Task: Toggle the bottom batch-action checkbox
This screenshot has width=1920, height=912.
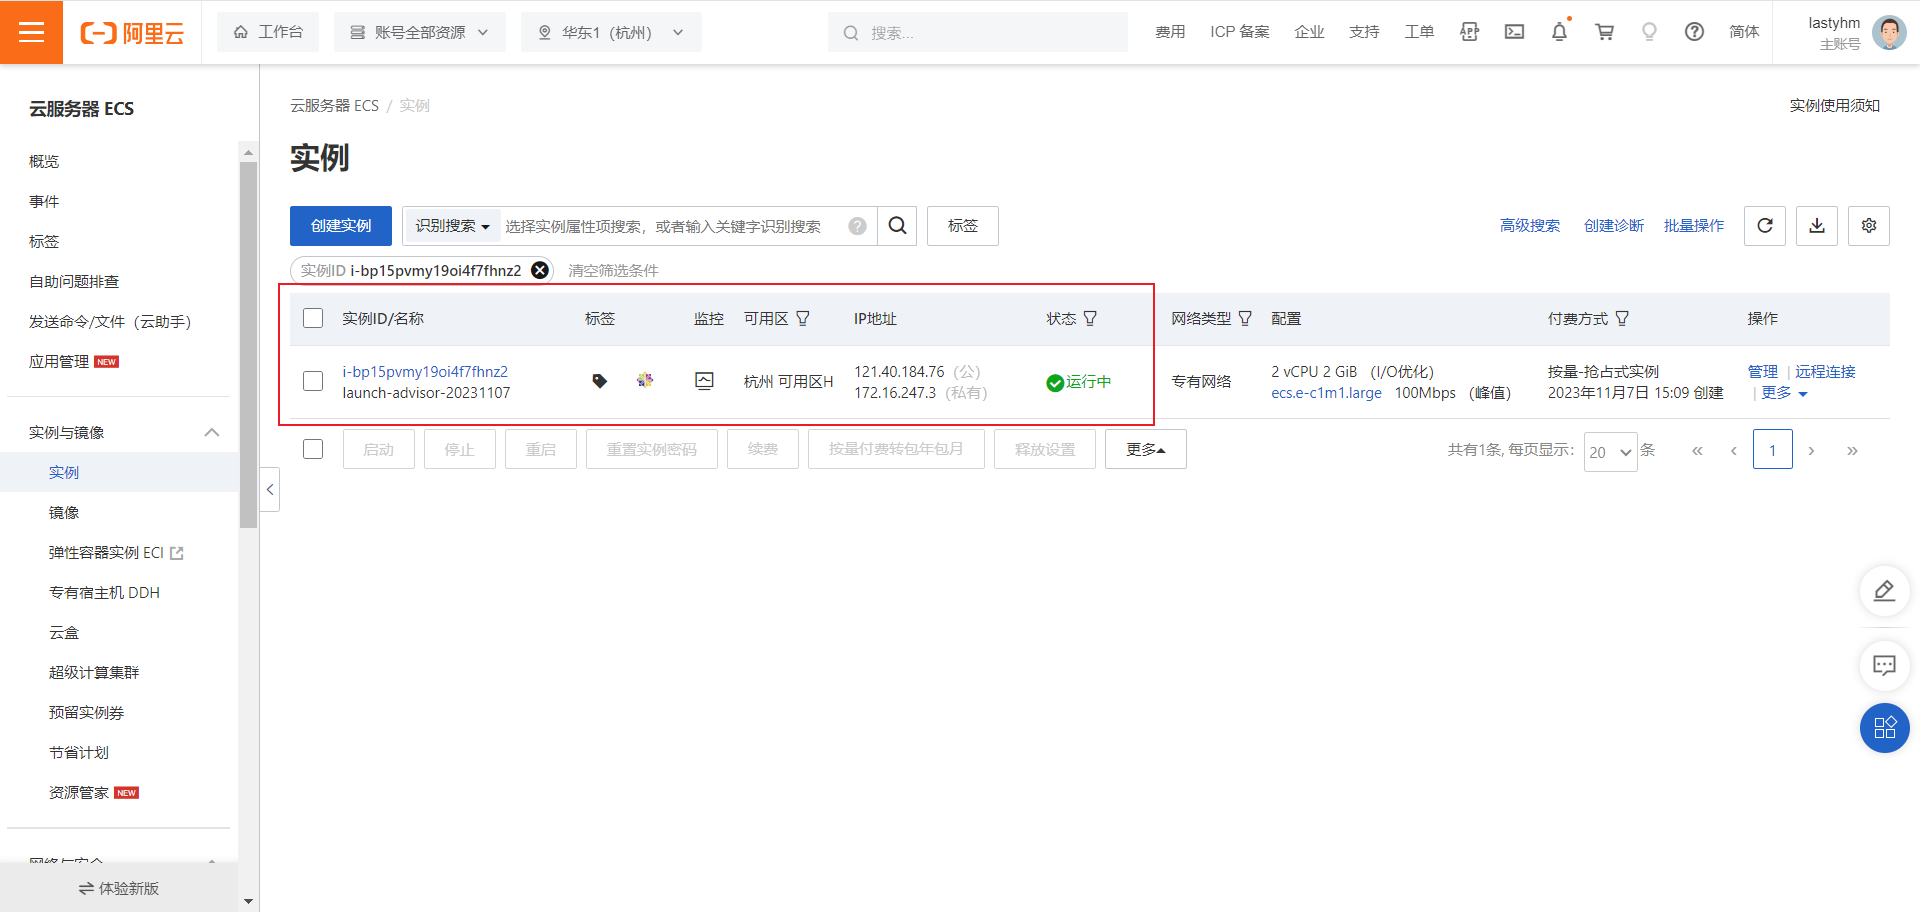Action: 313,449
